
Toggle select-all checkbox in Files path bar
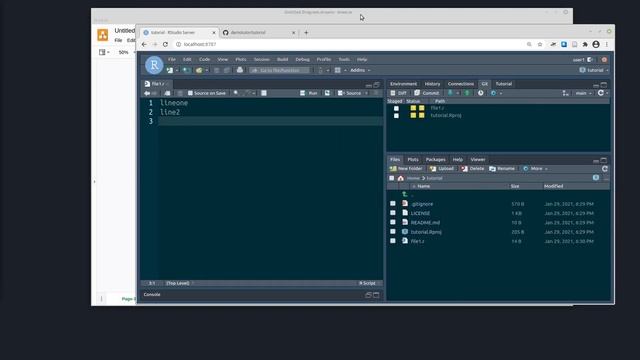pos(391,178)
